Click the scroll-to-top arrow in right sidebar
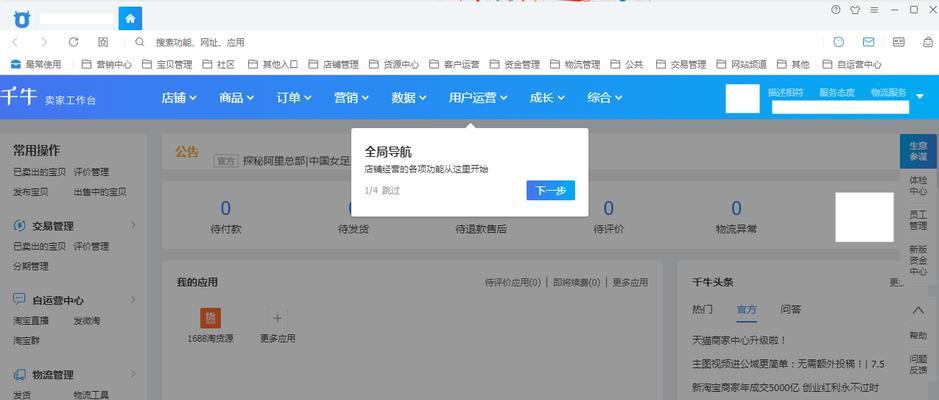This screenshot has height=400, width=939. coord(918,310)
